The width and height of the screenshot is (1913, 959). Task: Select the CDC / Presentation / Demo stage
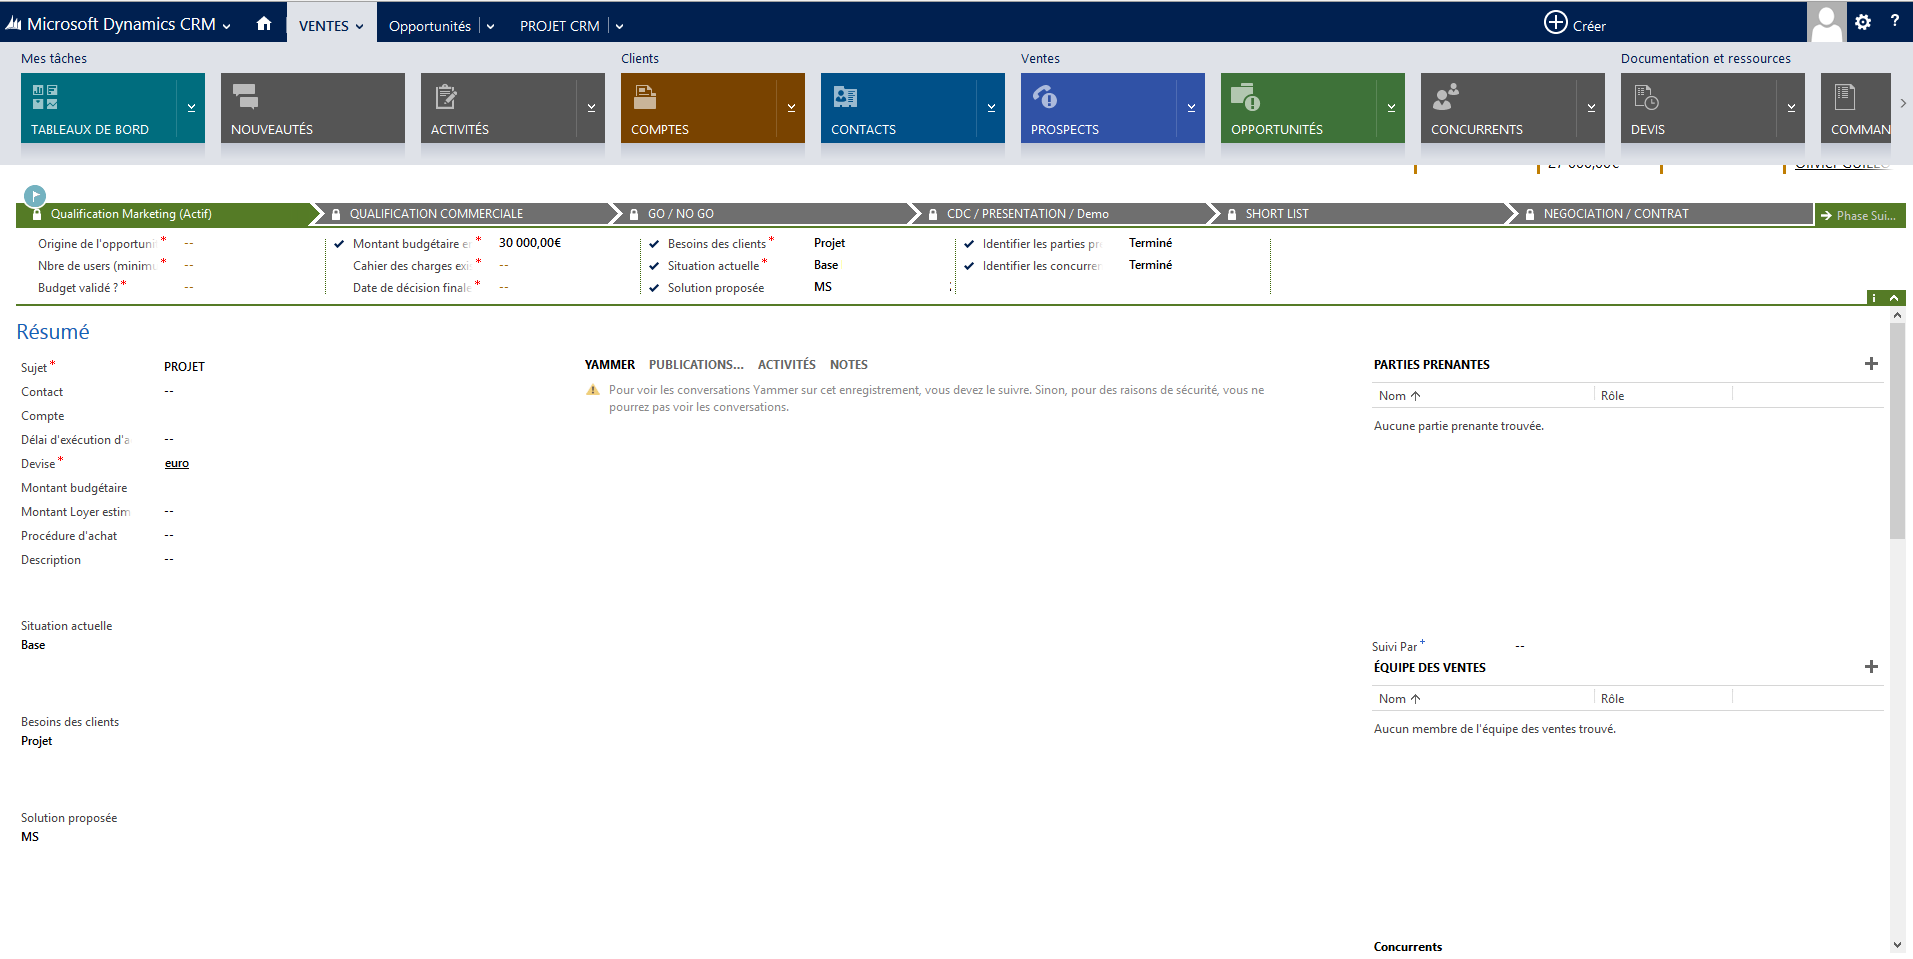coord(1065,214)
